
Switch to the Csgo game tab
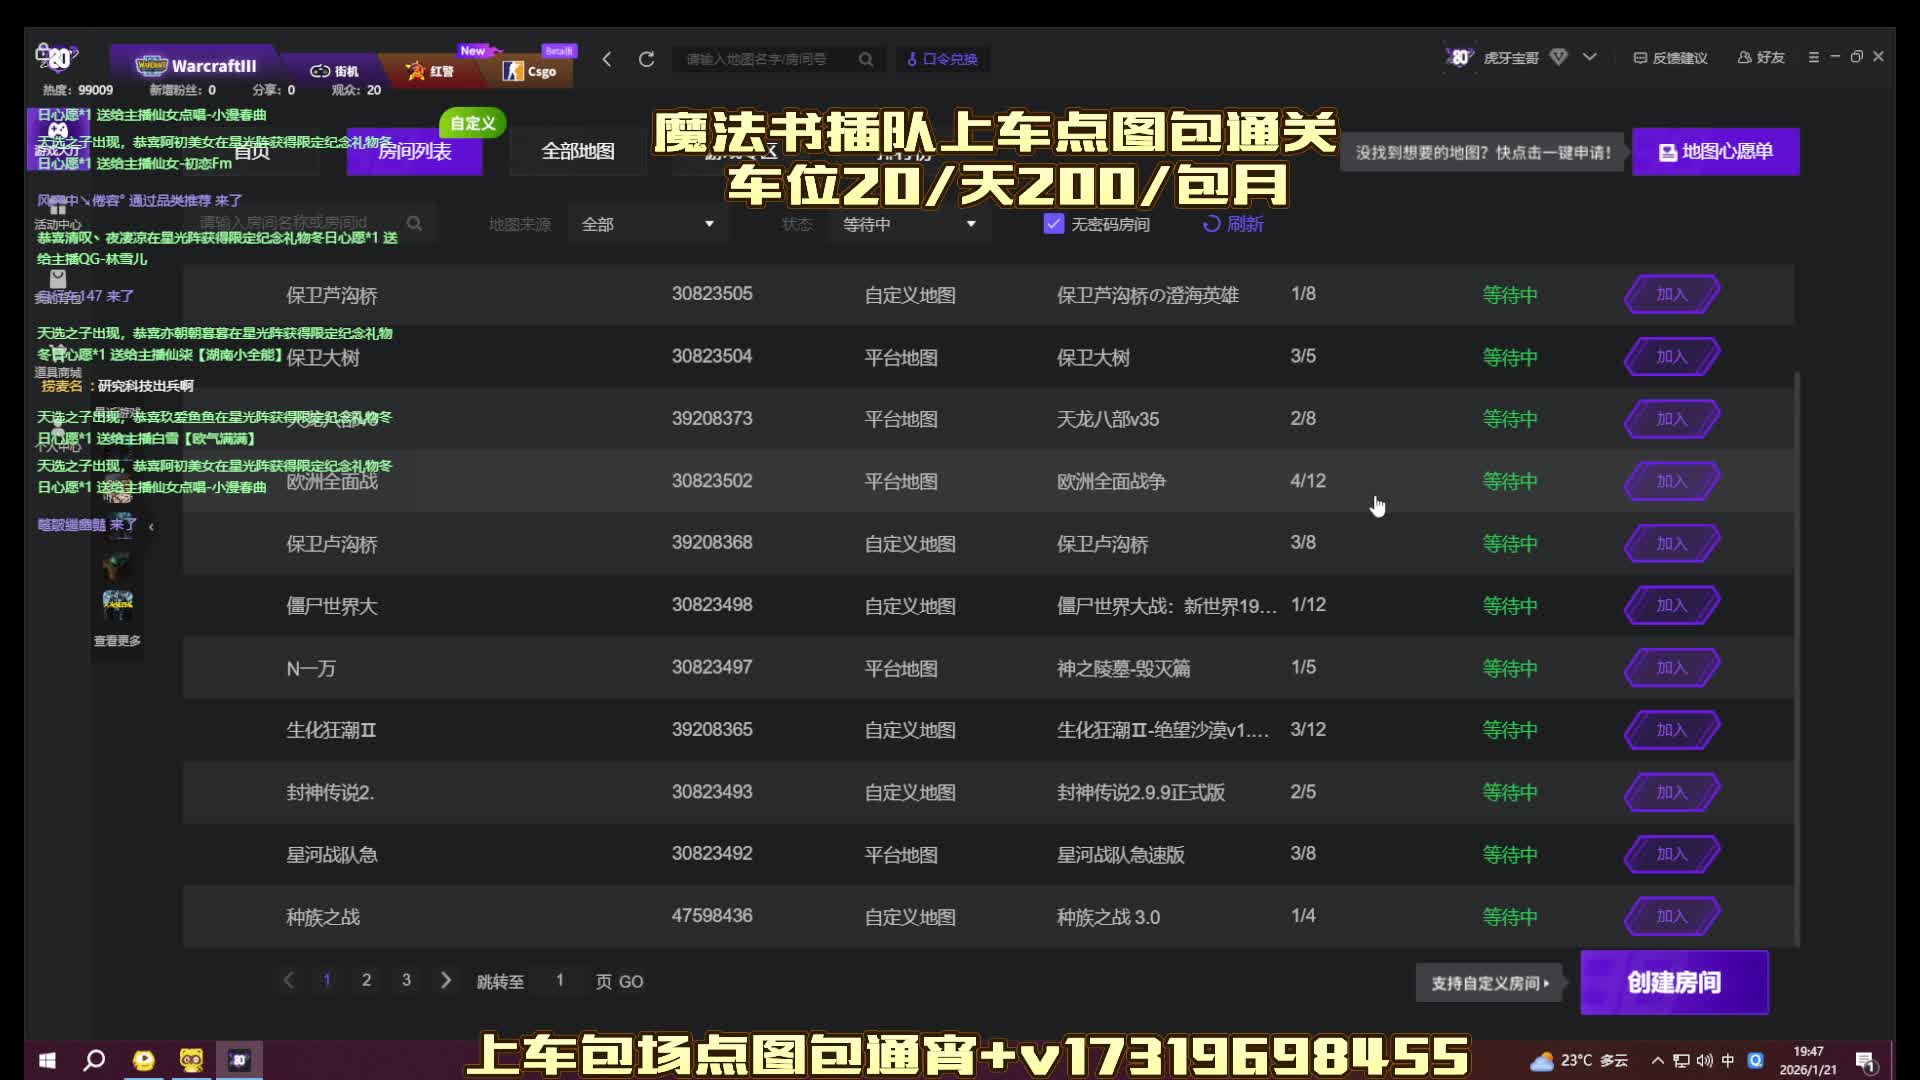530,71
